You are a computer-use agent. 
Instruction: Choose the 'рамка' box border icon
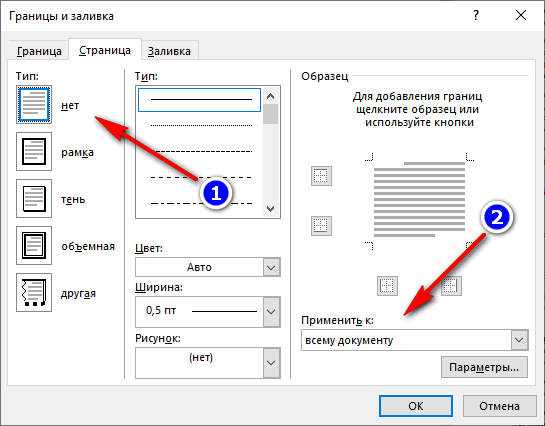(34, 151)
